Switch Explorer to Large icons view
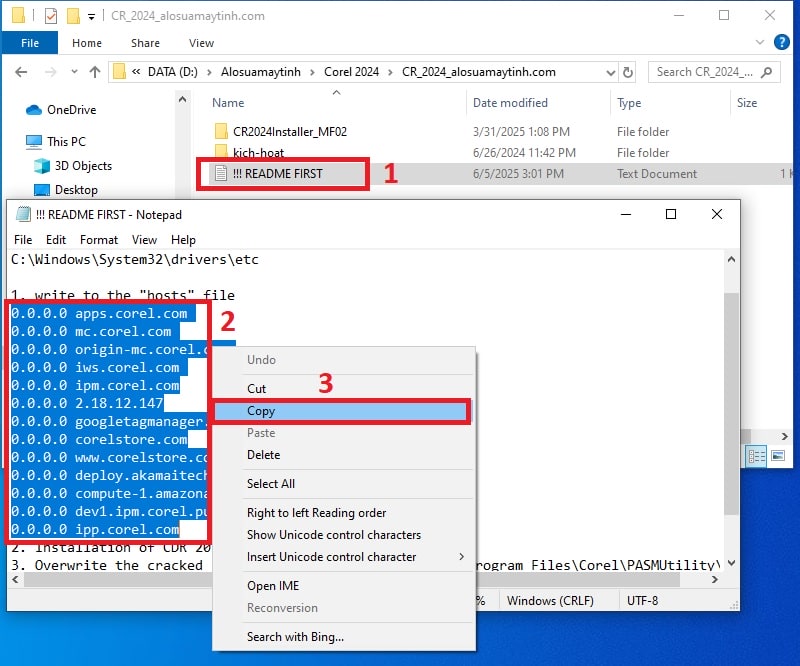The width and height of the screenshot is (800, 666). coord(778,456)
